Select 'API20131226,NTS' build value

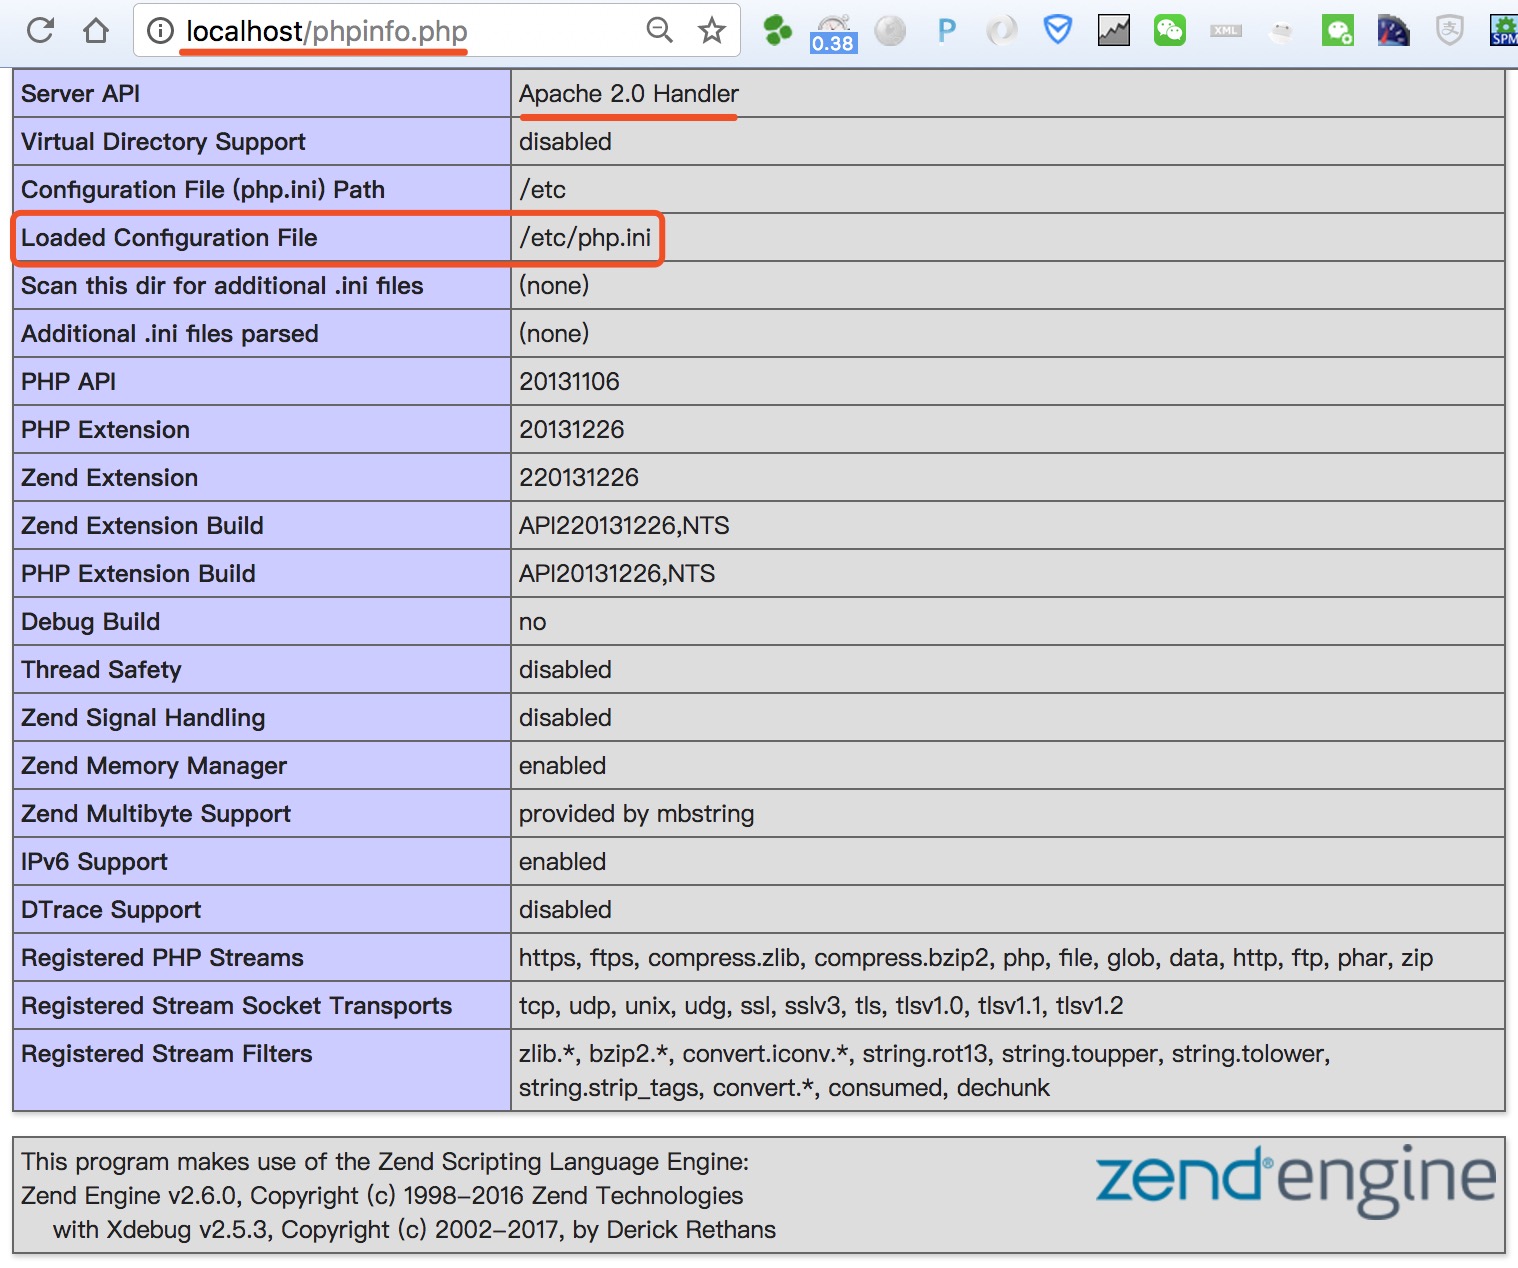(617, 574)
